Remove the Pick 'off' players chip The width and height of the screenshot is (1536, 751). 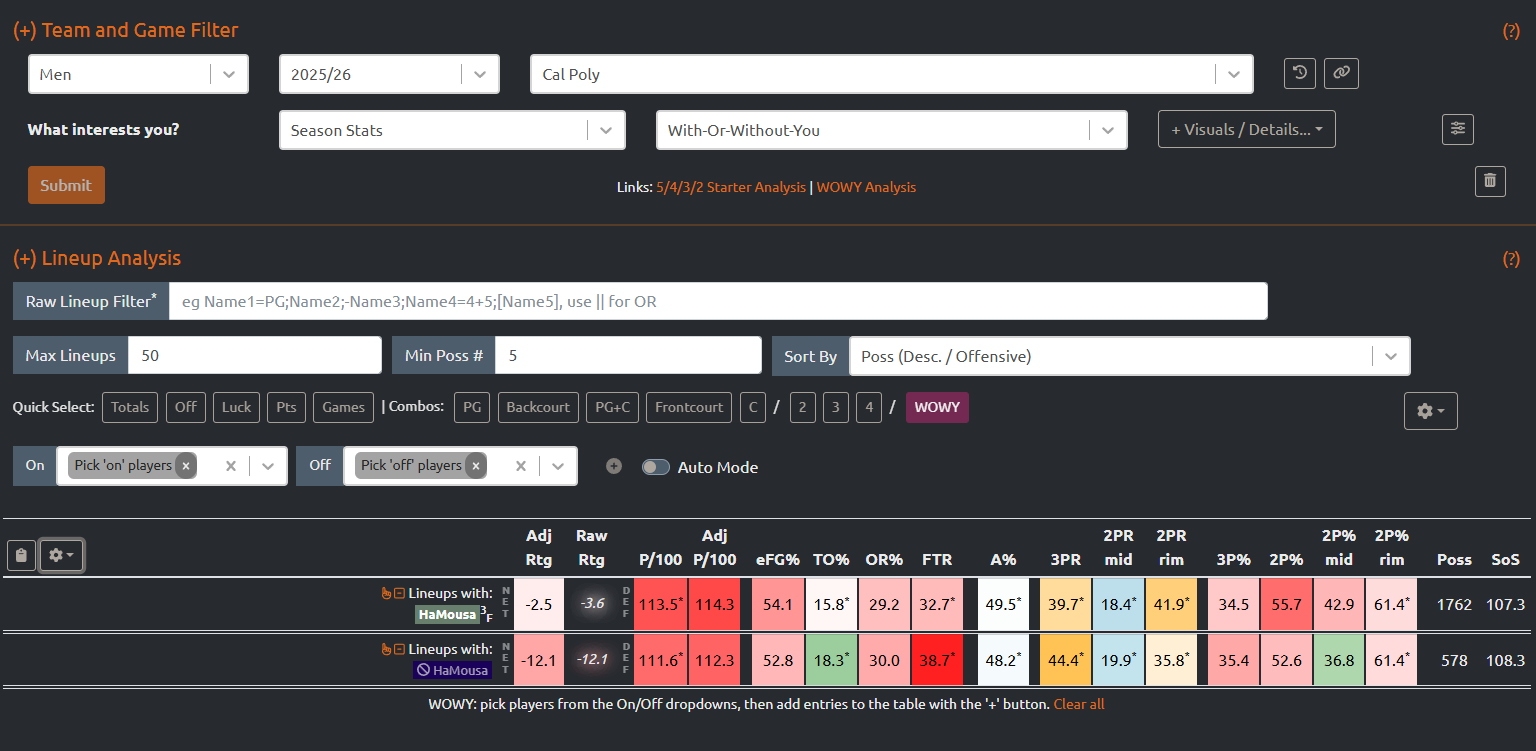tap(475, 466)
